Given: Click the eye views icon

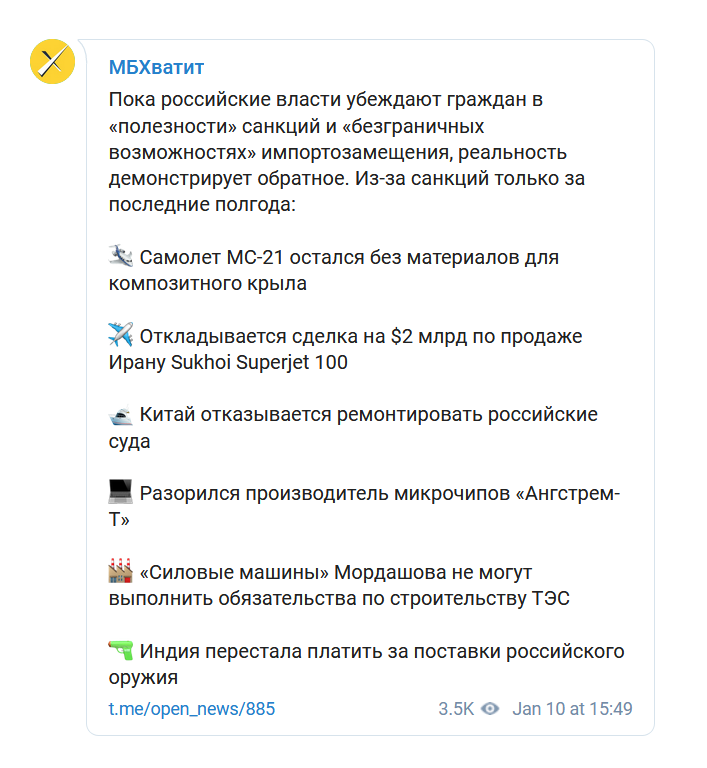Looking at the screenshot, I should tap(490, 709).
